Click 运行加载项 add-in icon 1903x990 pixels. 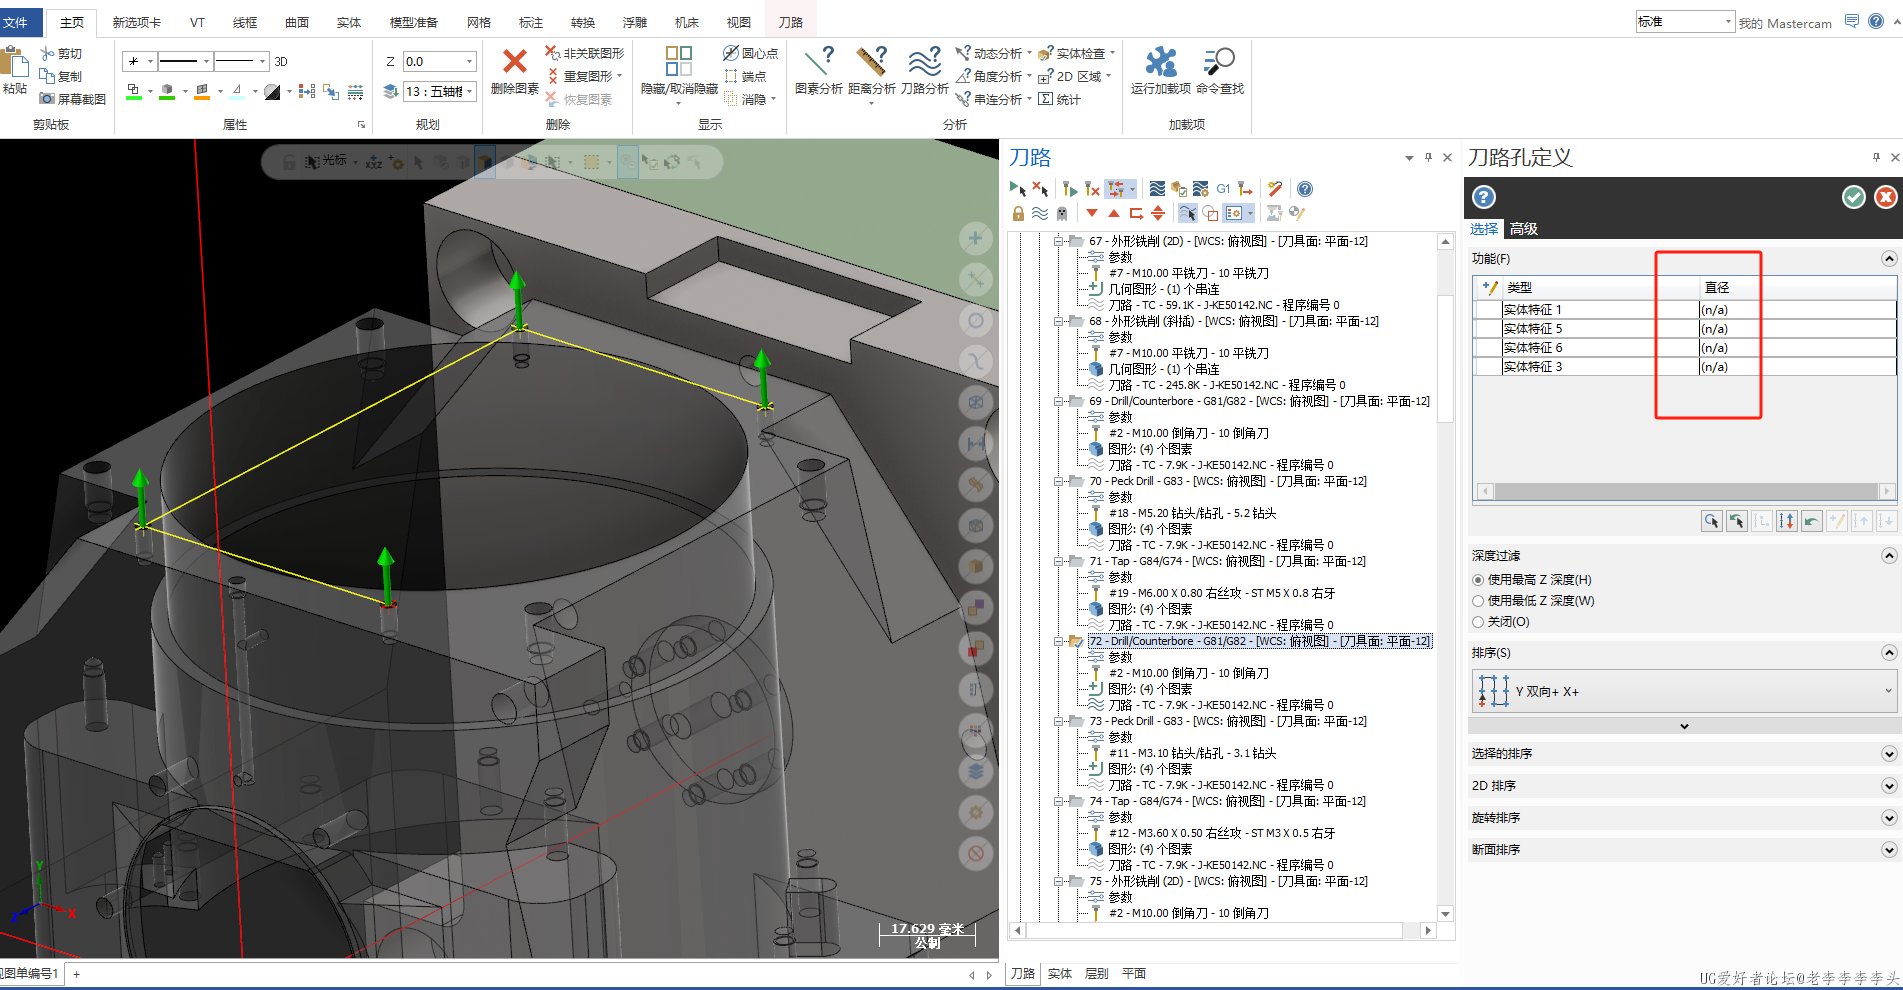pyautogui.click(x=1161, y=62)
